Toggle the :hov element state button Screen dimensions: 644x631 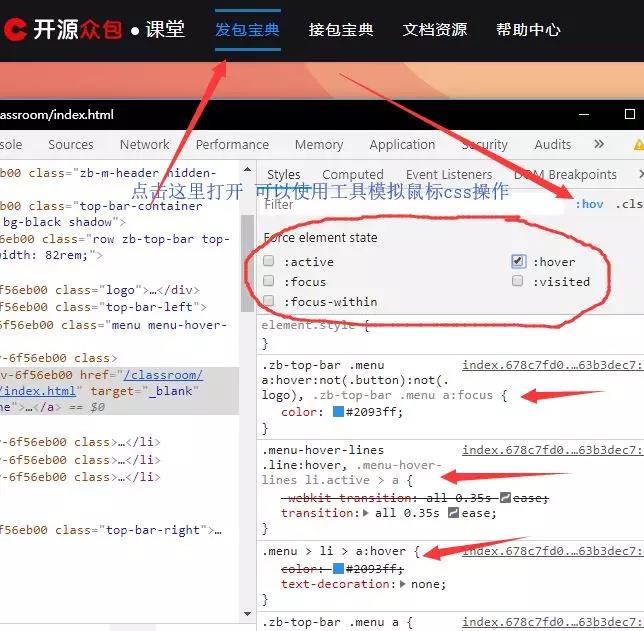[589, 204]
